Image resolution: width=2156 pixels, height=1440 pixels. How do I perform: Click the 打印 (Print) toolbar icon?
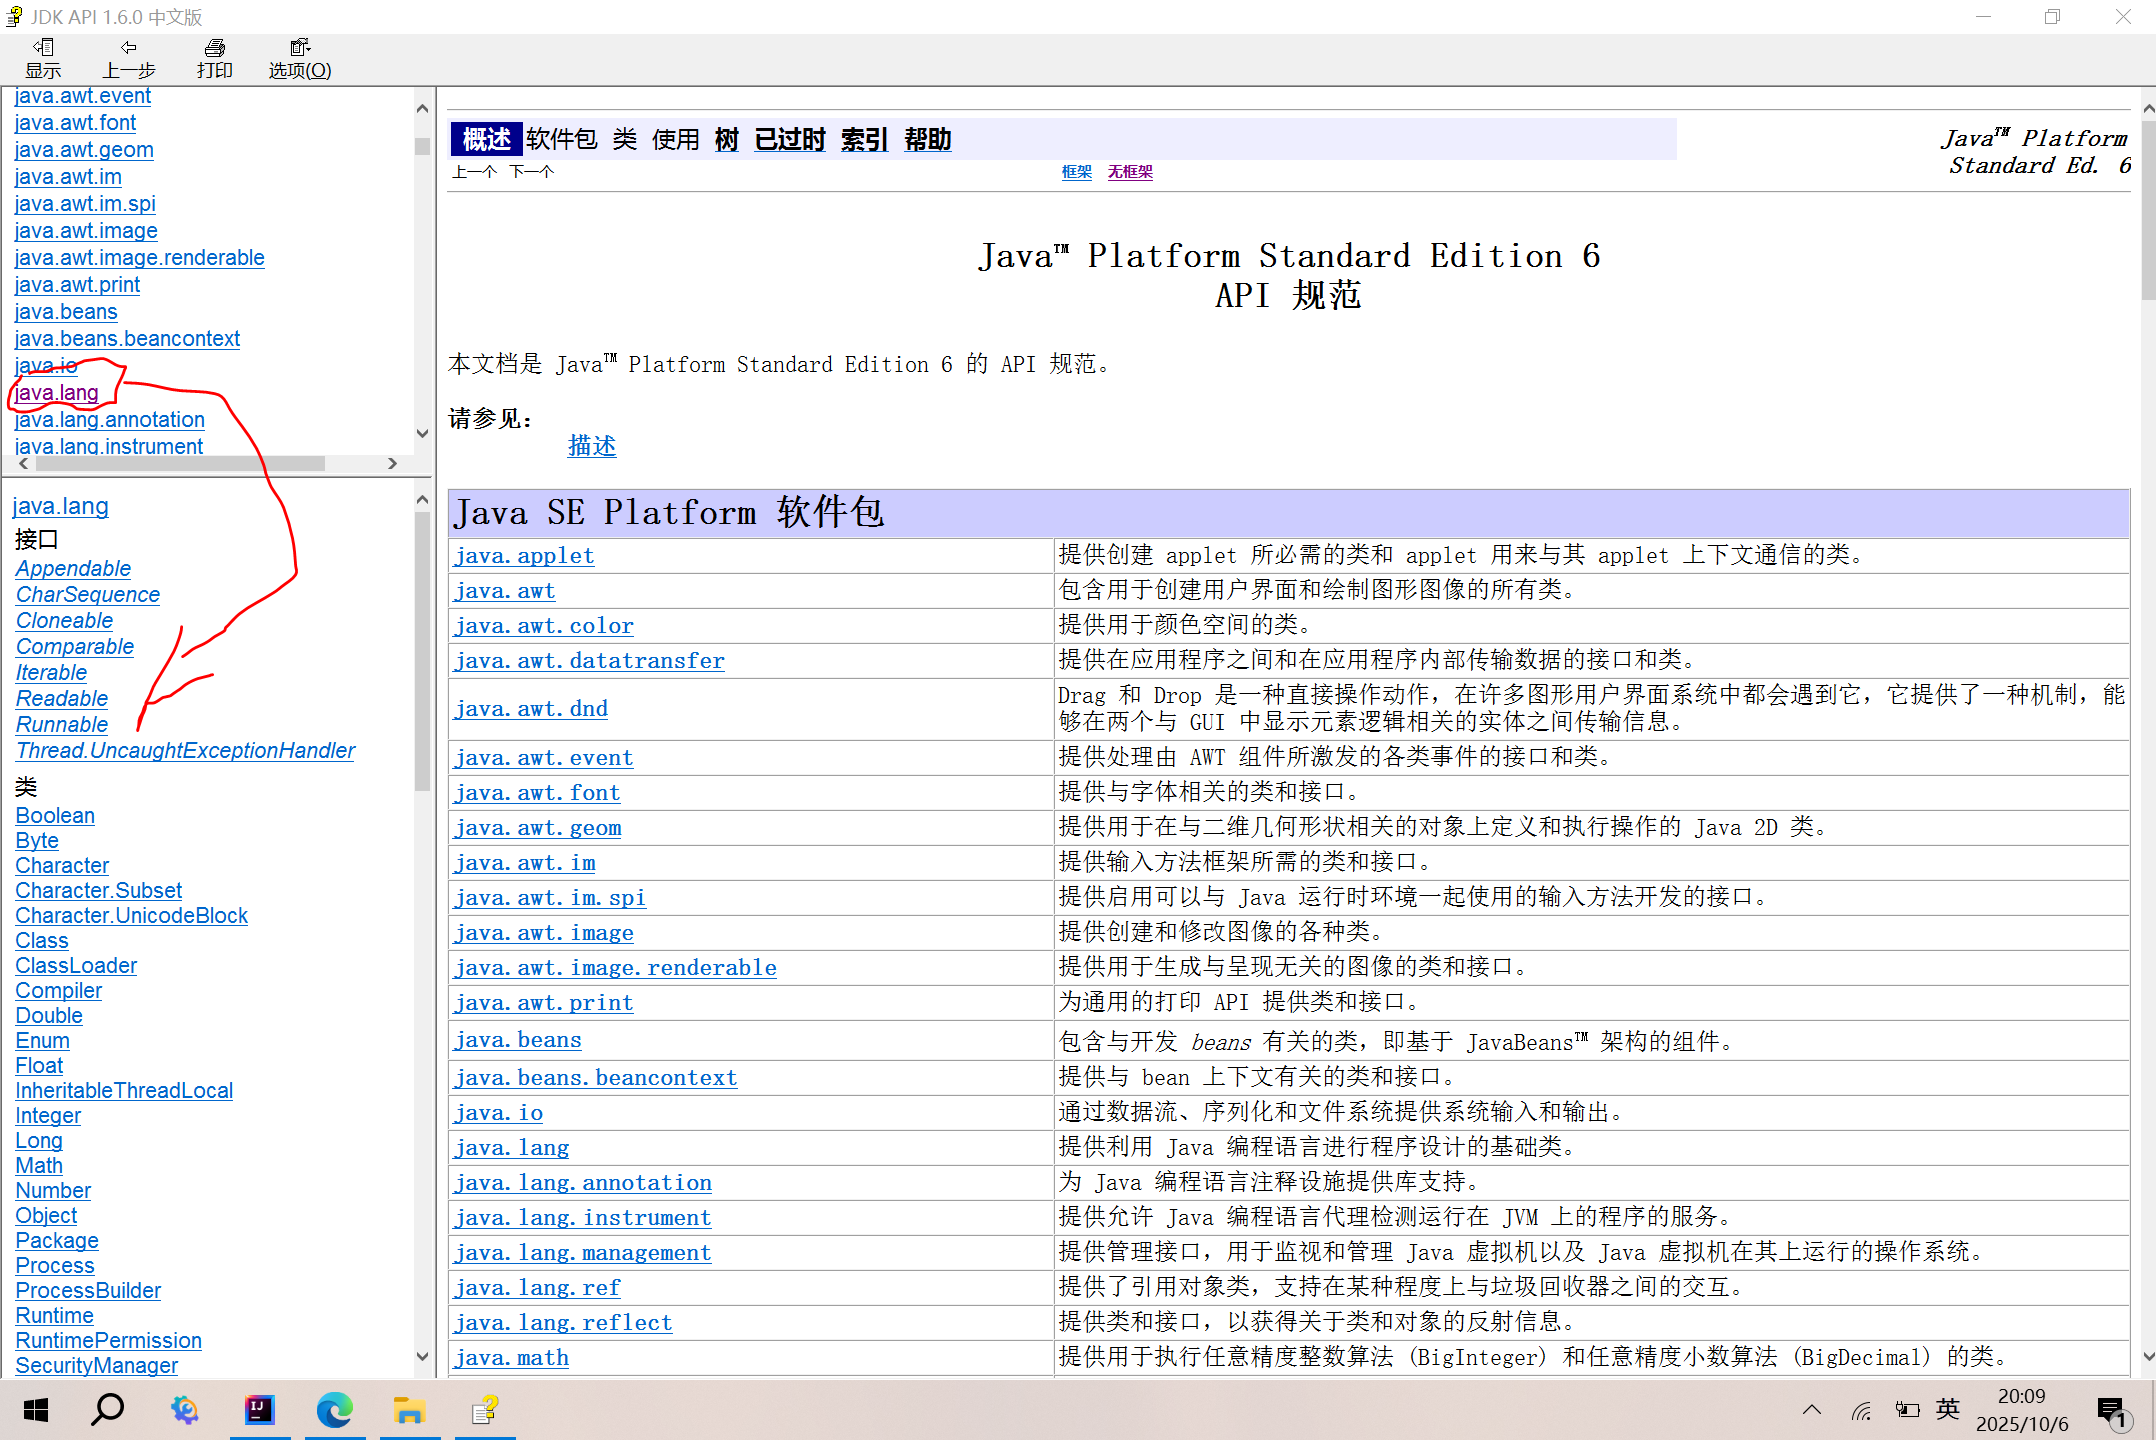point(214,58)
